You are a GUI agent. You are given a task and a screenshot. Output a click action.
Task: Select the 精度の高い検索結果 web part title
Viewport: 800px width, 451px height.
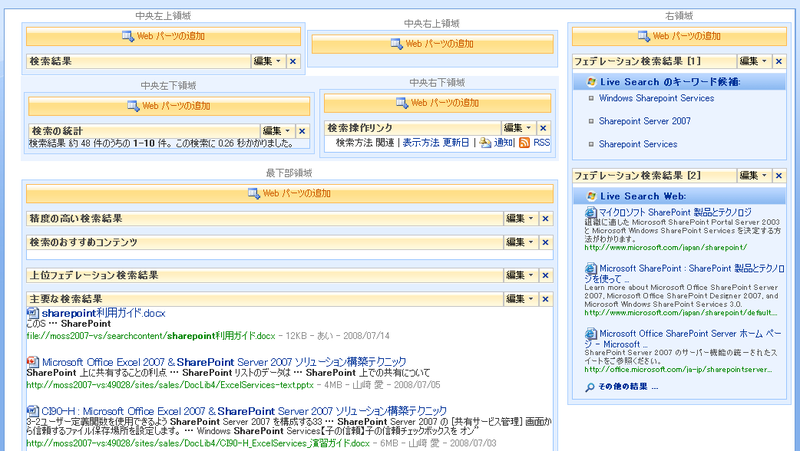pyautogui.click(x=76, y=218)
